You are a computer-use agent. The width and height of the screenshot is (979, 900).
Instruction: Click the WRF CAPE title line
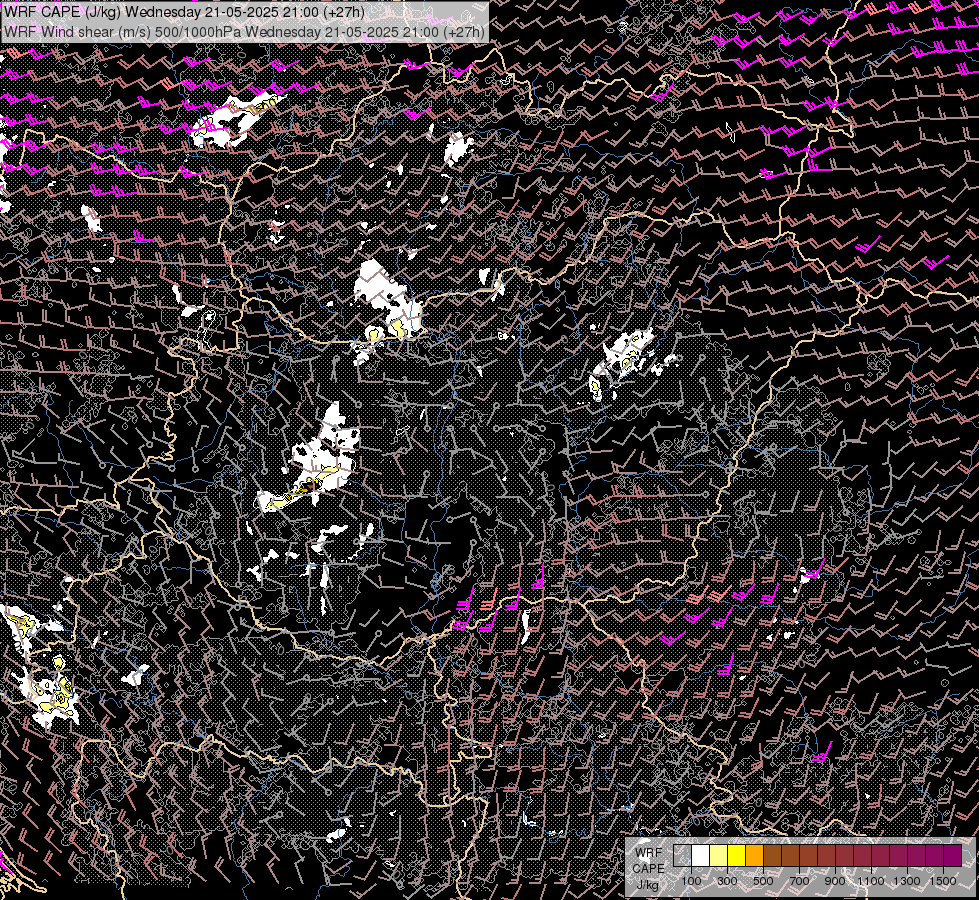pos(184,12)
